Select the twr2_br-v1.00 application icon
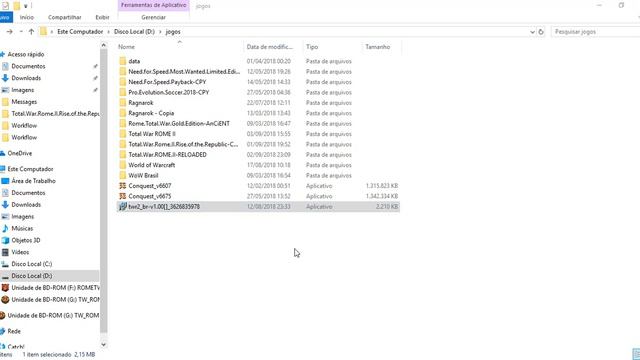 (122, 207)
